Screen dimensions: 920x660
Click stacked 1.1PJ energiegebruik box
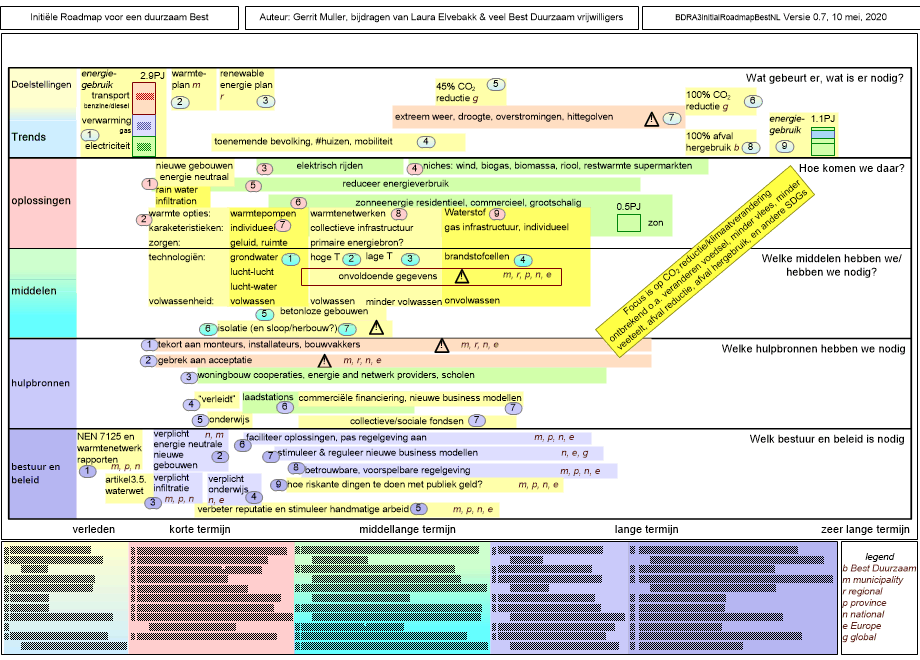click(823, 141)
